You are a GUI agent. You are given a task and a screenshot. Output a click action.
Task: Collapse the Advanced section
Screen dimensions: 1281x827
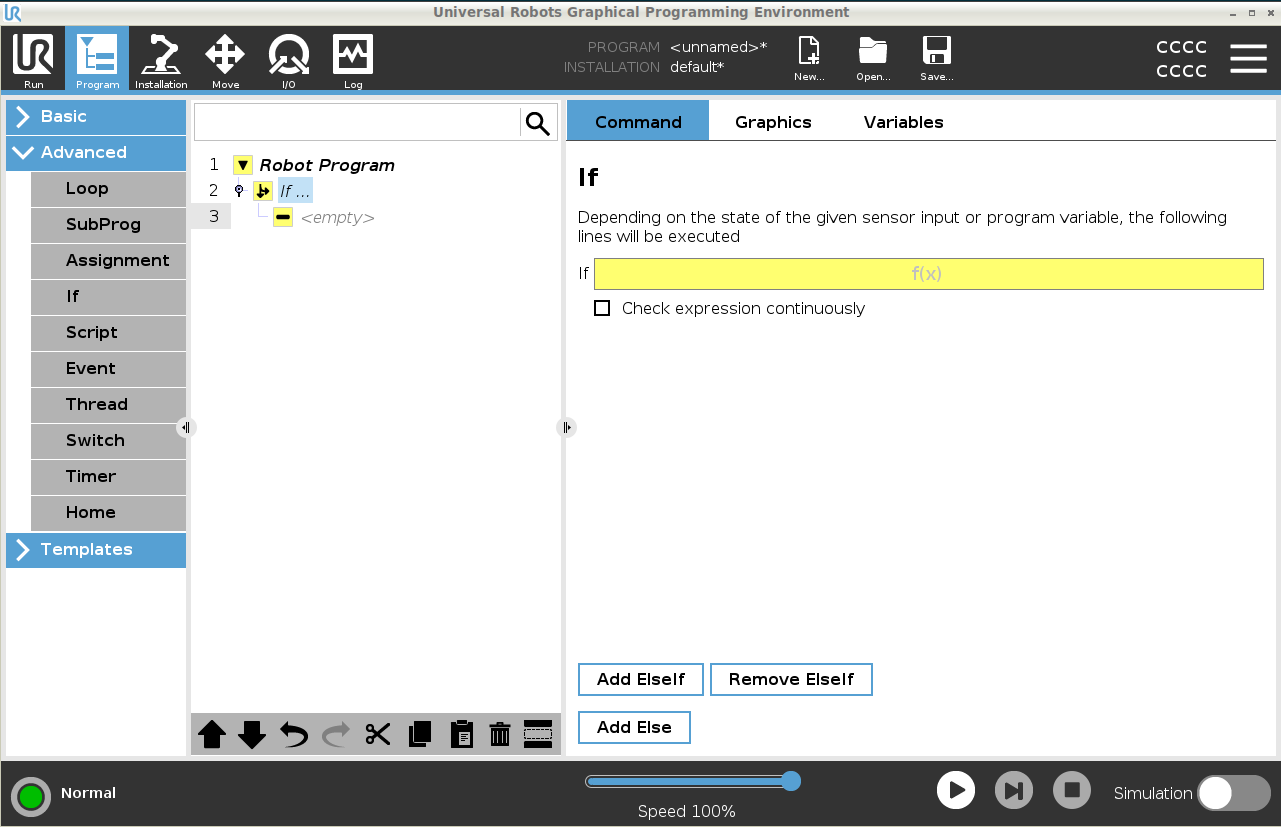point(96,153)
